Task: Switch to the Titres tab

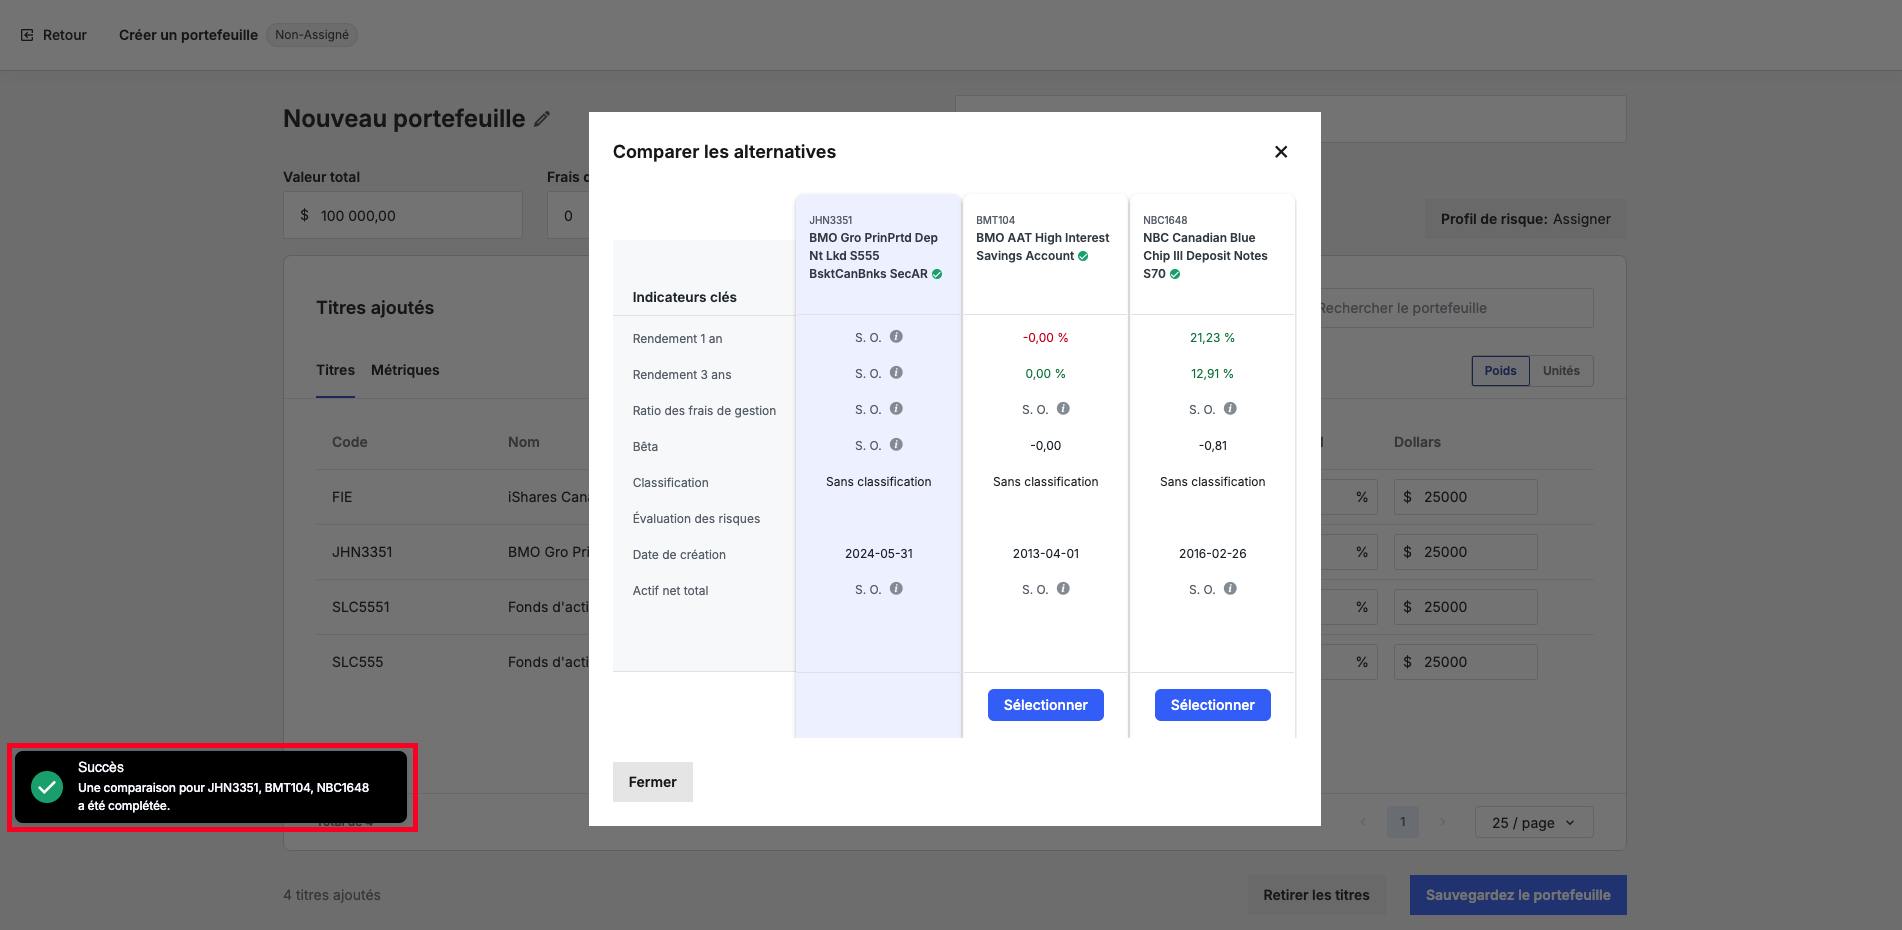Action: click(335, 370)
